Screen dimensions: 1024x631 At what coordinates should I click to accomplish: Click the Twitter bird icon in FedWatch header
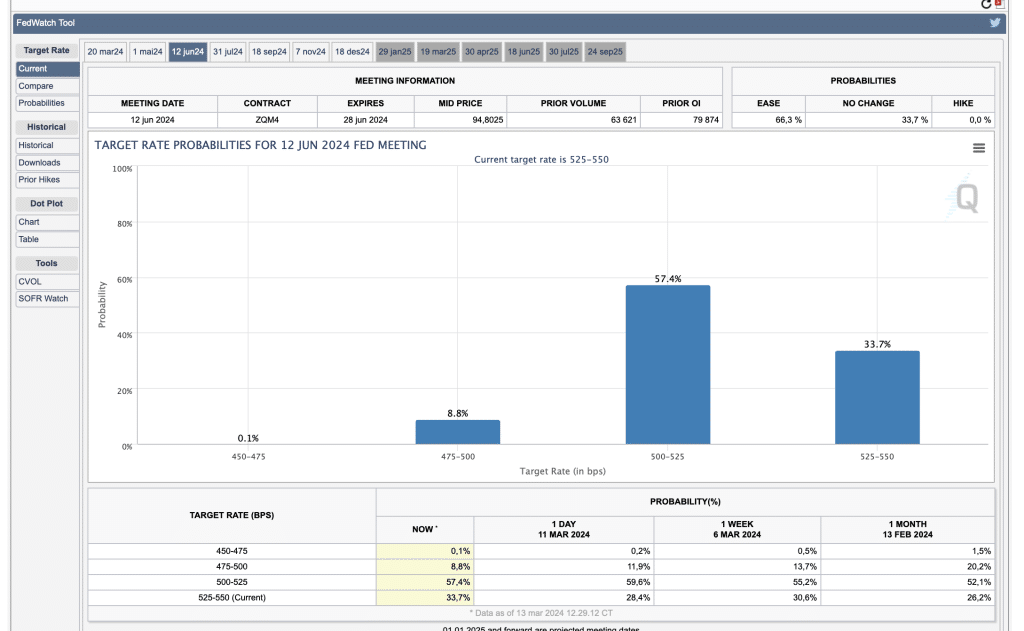point(995,23)
